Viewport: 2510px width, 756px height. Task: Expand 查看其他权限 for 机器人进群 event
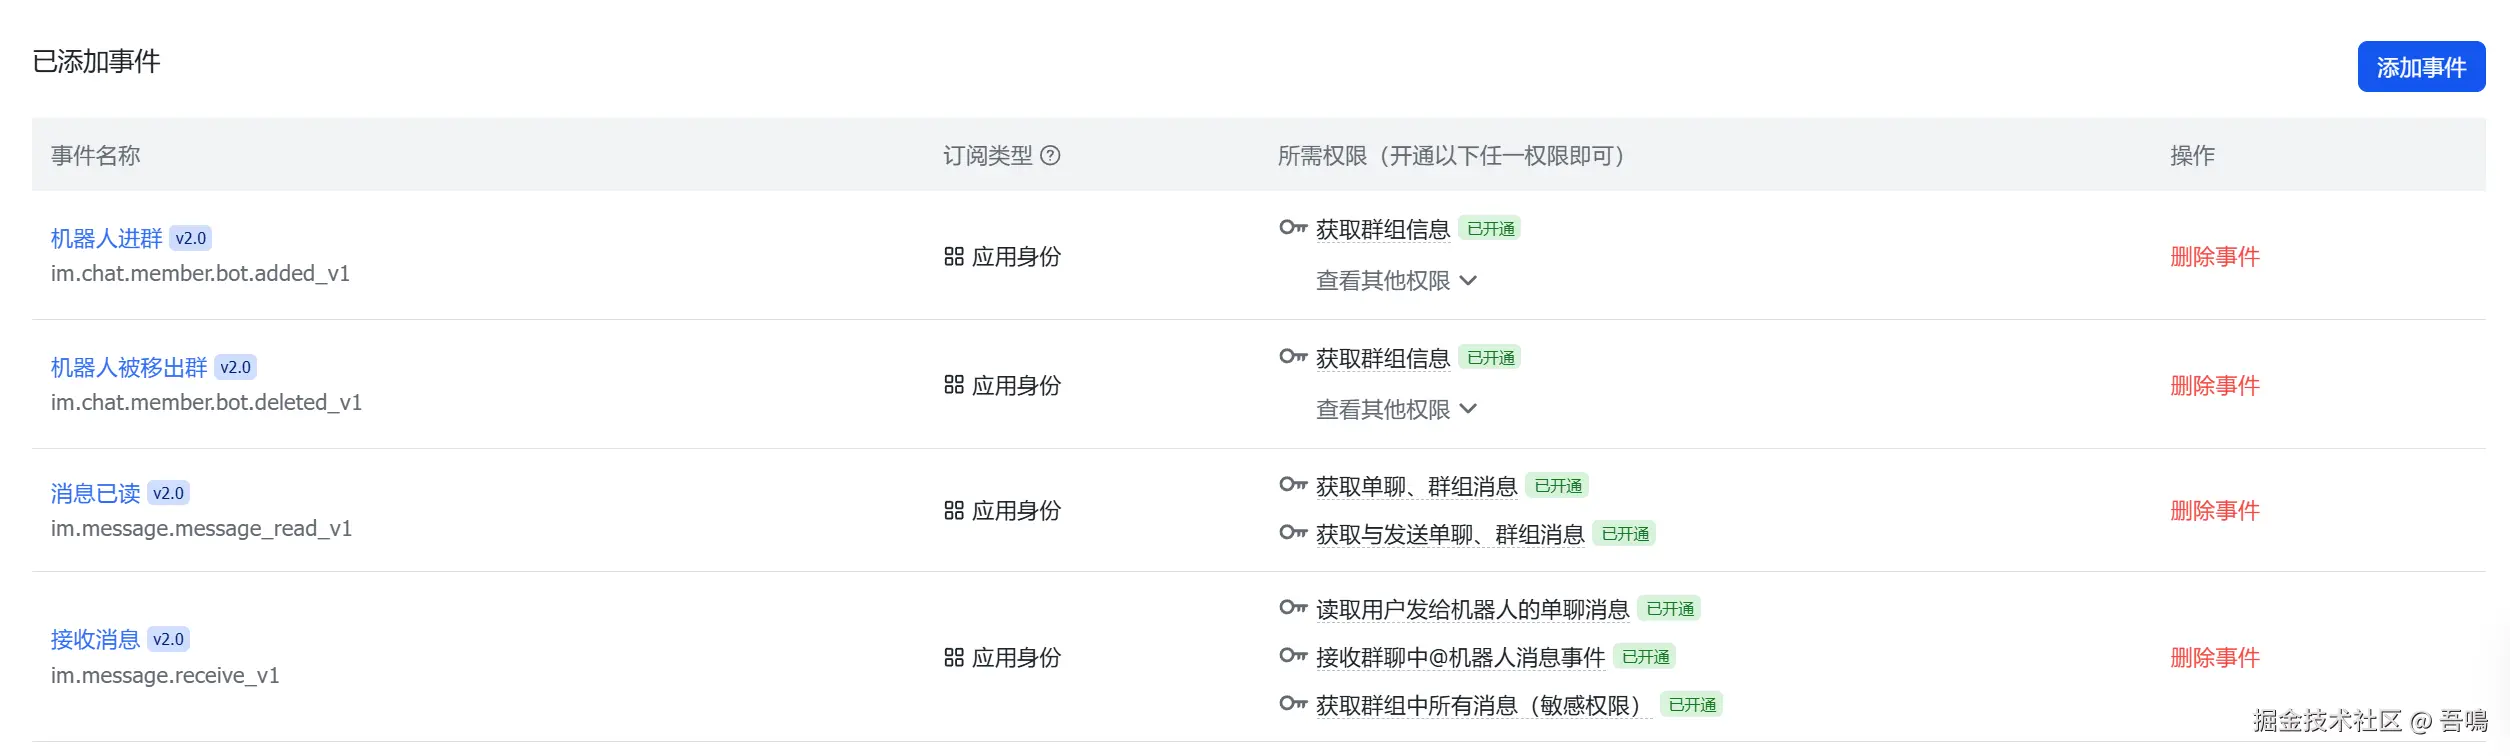click(x=1396, y=281)
